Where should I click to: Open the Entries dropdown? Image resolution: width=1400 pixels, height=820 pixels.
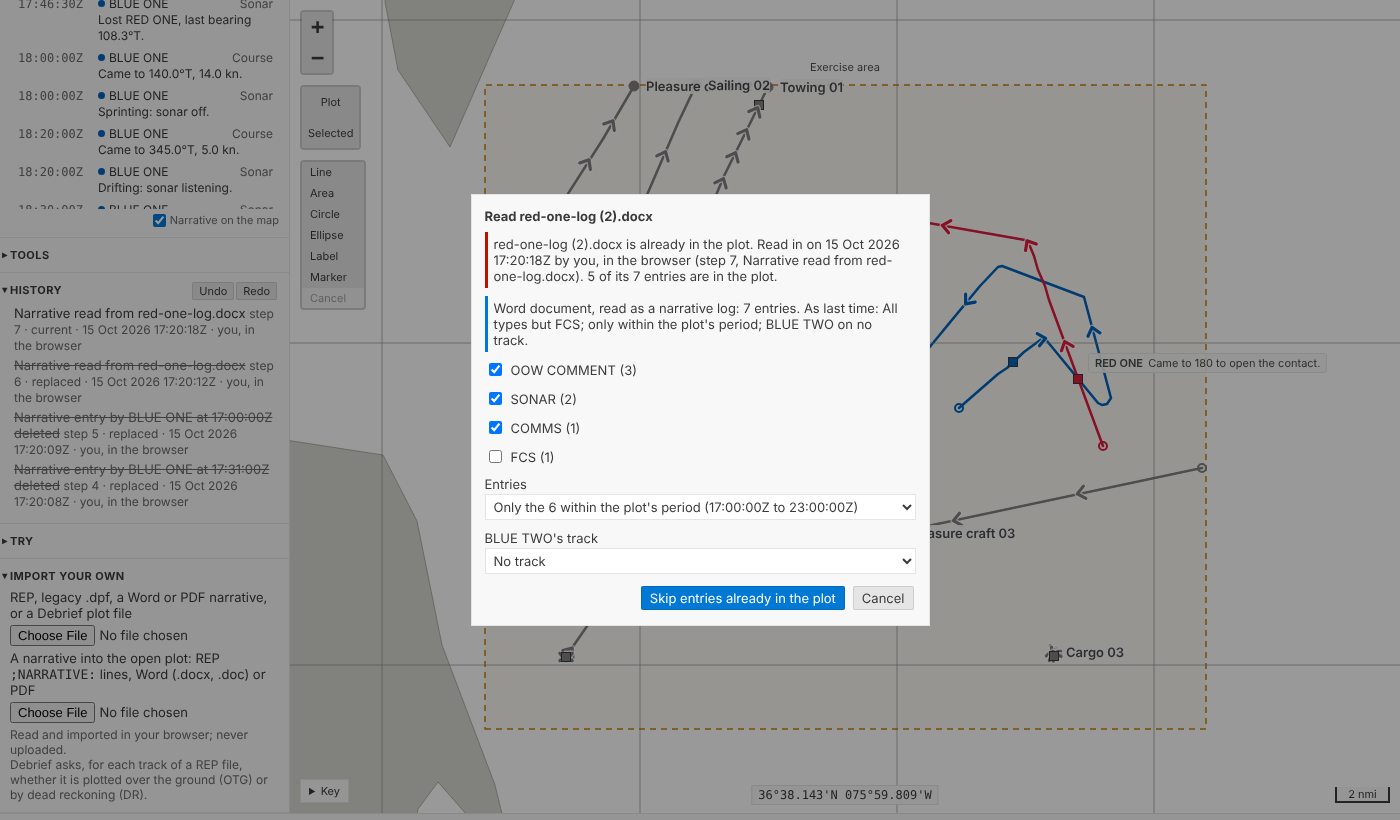pyautogui.click(x=700, y=507)
